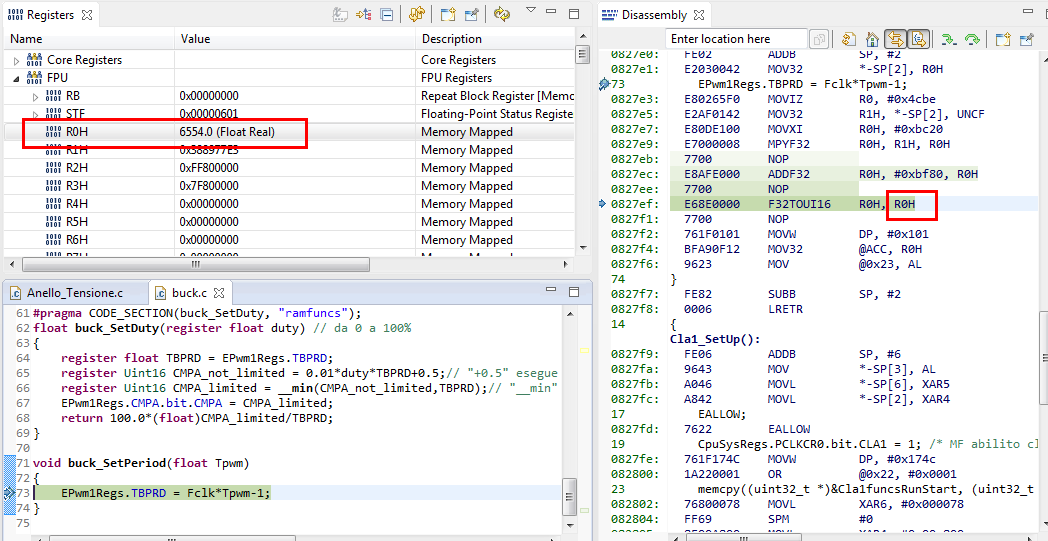Click the register layout arrows icon

click(x=417, y=14)
